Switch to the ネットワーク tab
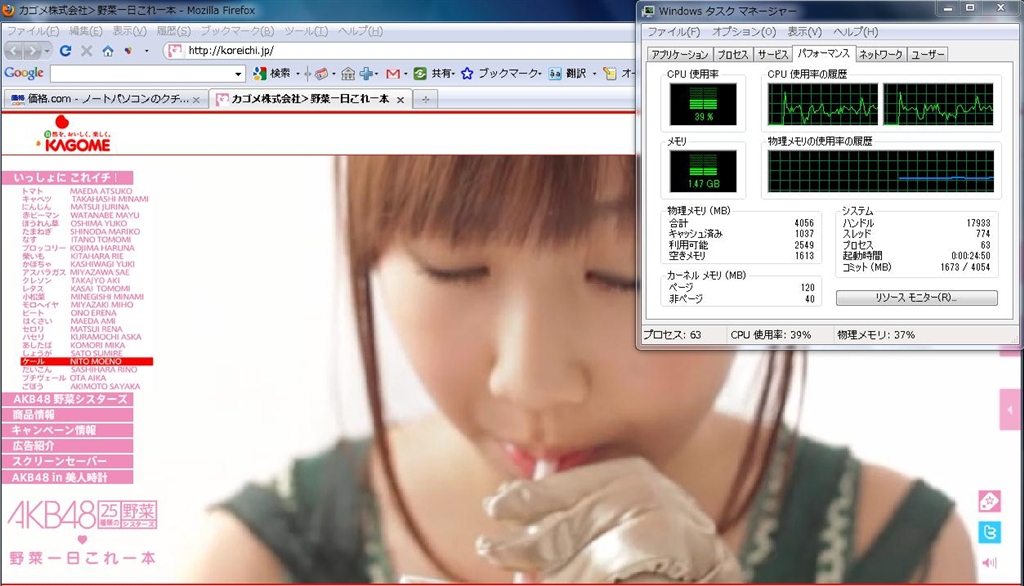 [880, 55]
